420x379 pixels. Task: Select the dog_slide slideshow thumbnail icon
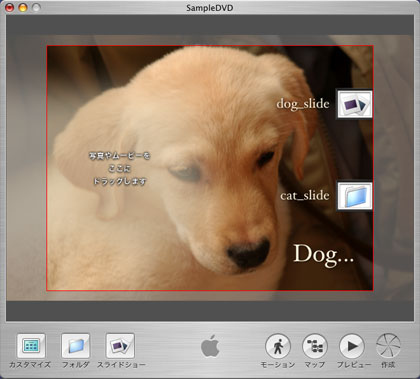coord(354,104)
